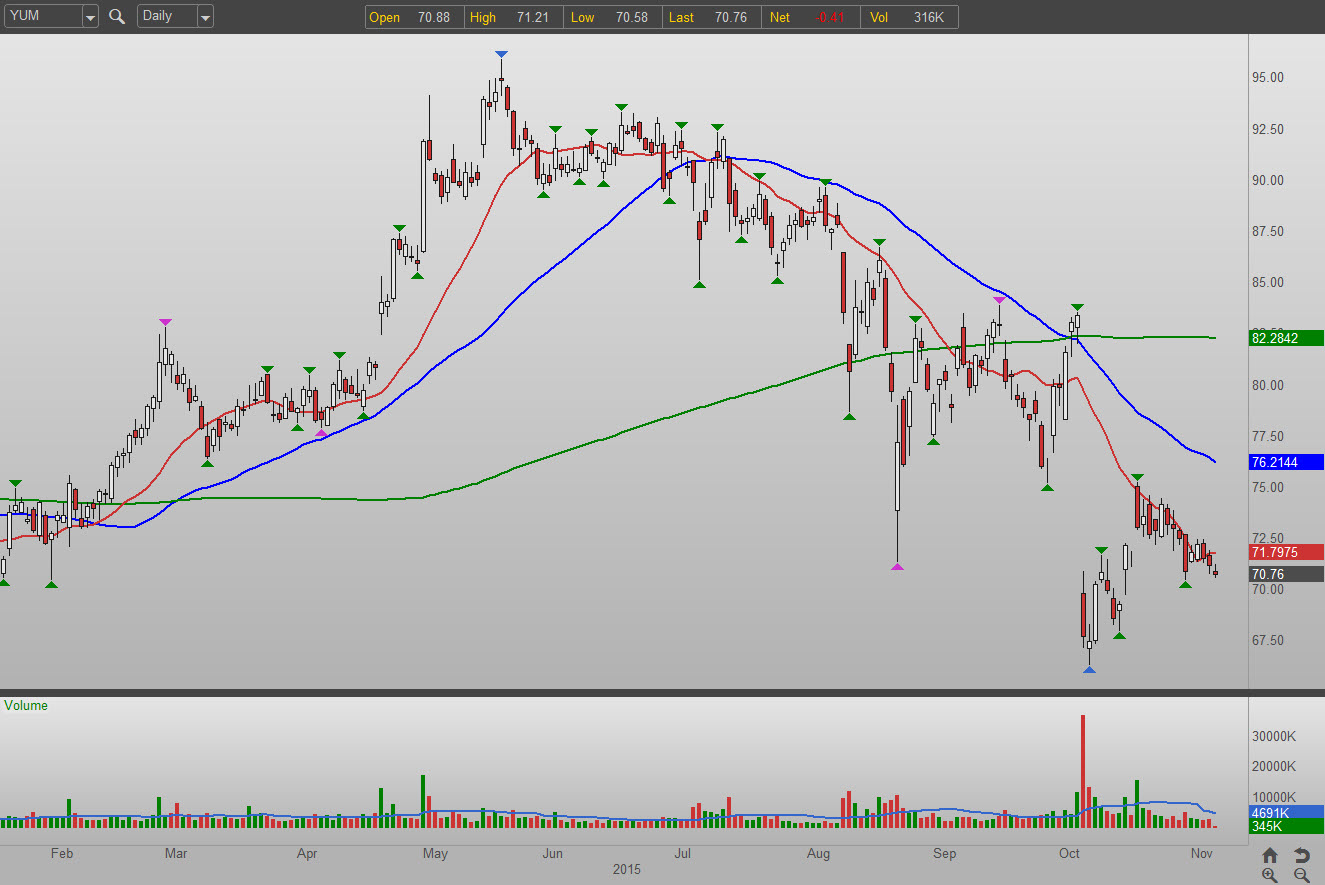This screenshot has height=885, width=1325.
Task: Click the YUM ticker symbol field
Action: pos(42,16)
